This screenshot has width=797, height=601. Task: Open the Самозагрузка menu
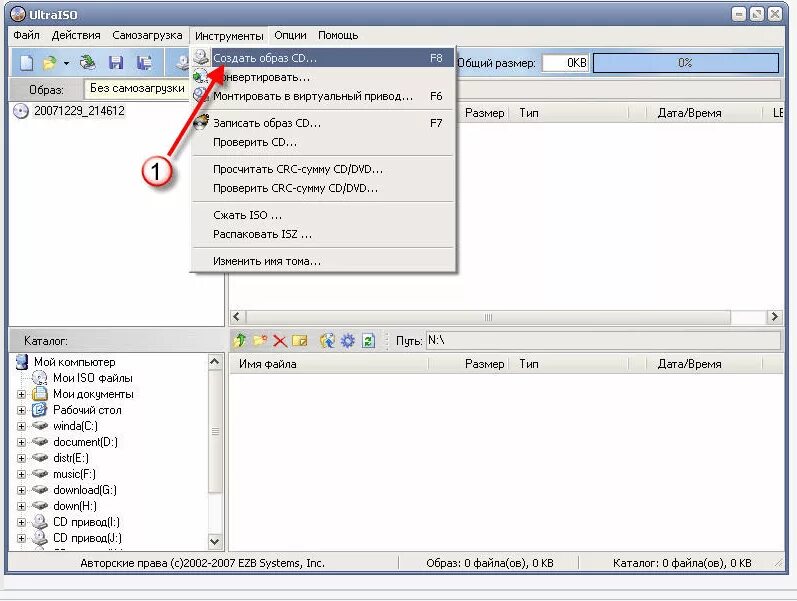147,35
